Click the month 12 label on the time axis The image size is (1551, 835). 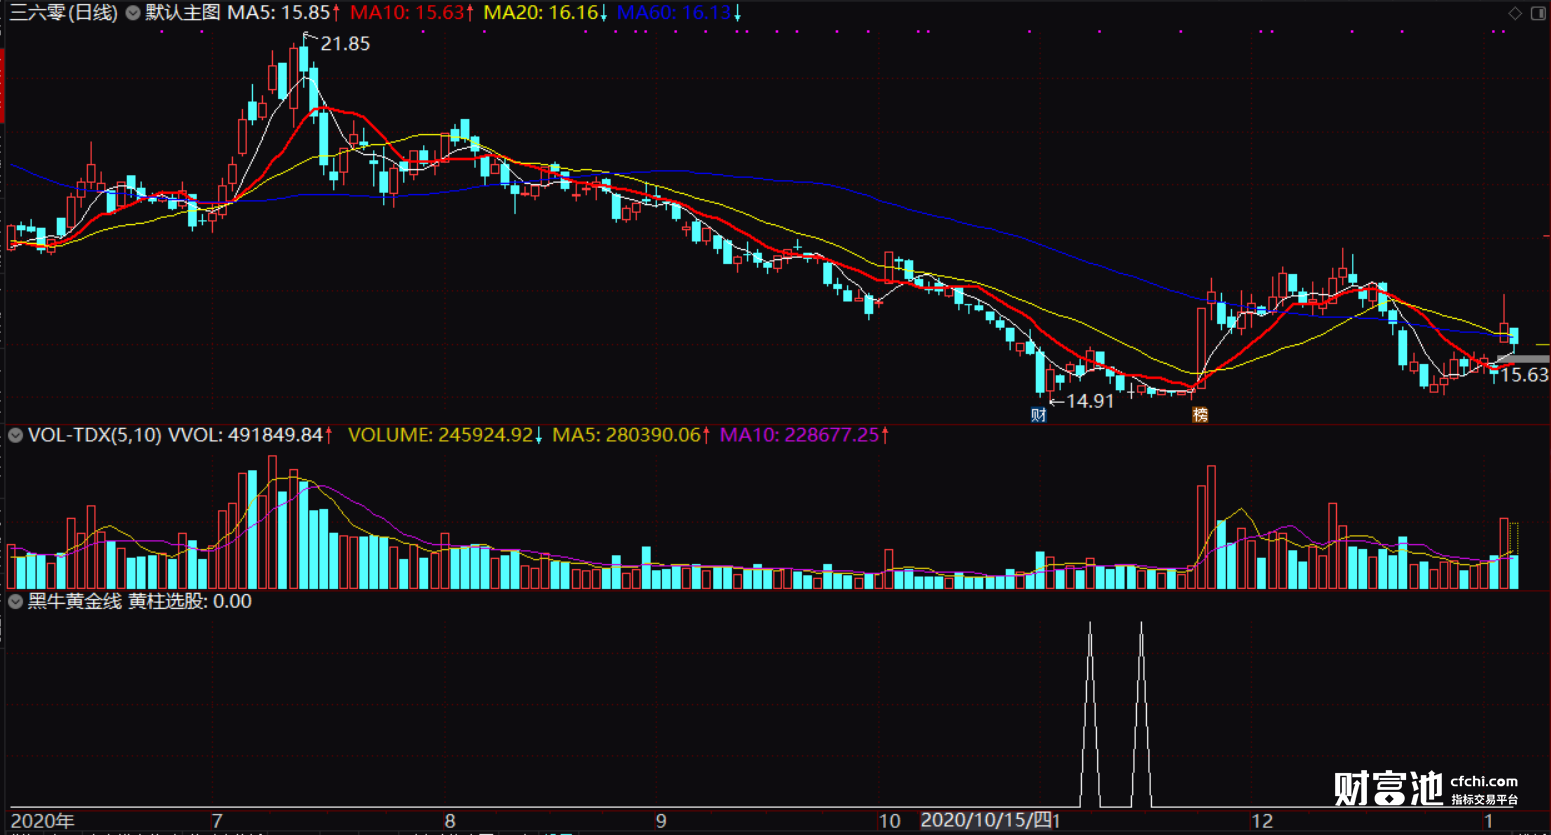point(1262,821)
